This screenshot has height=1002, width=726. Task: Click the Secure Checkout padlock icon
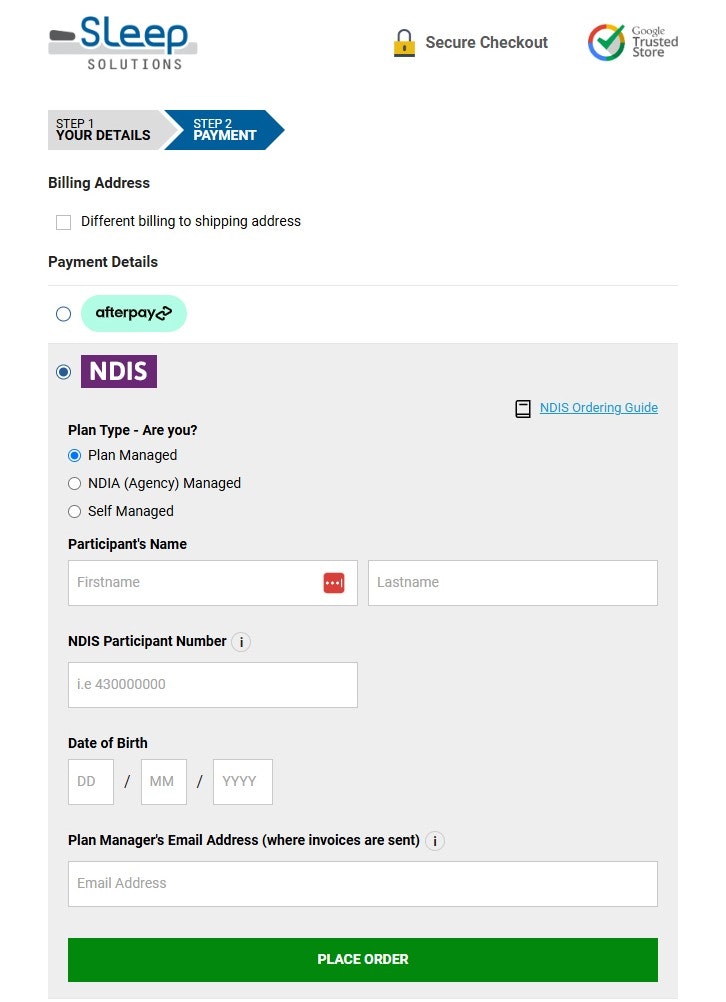tap(404, 43)
